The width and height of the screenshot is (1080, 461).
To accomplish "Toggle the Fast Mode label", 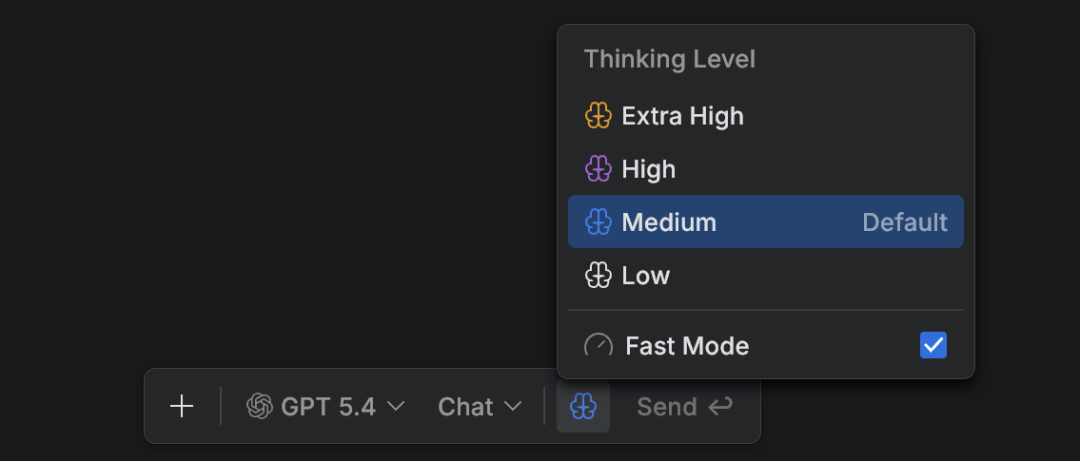I will [687, 346].
